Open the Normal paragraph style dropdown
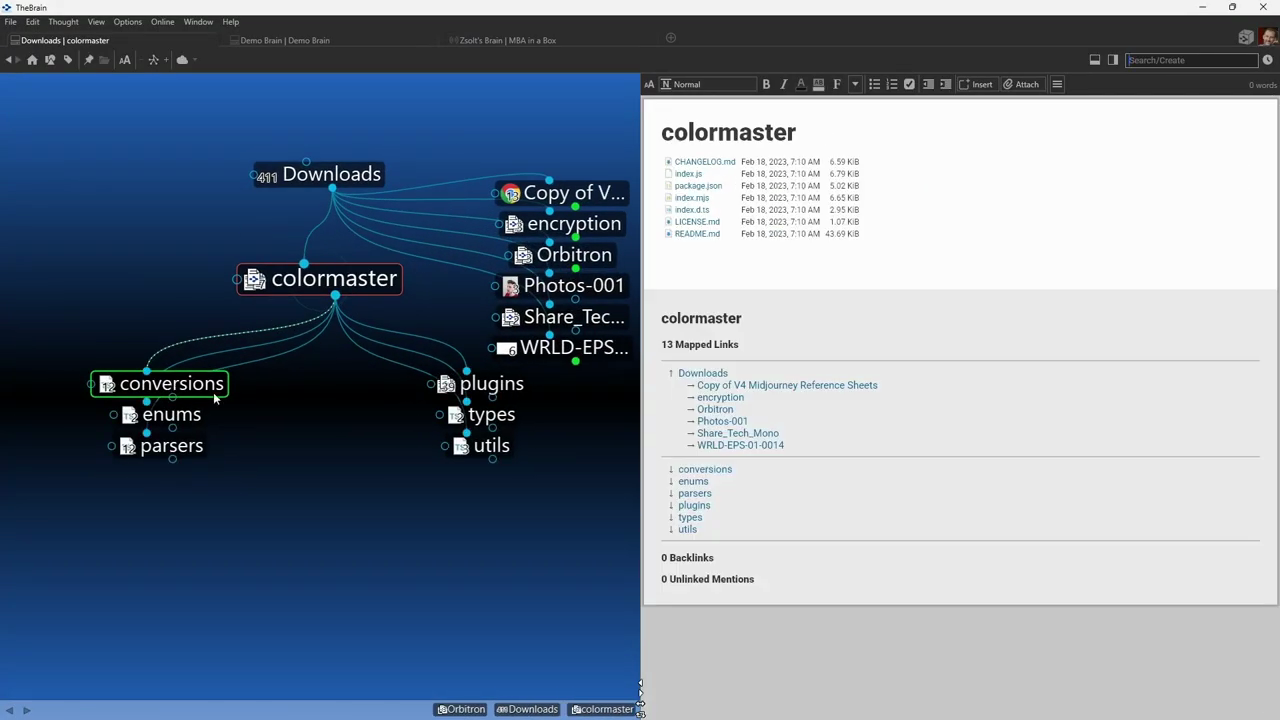The height and width of the screenshot is (720, 1280). coord(708,84)
